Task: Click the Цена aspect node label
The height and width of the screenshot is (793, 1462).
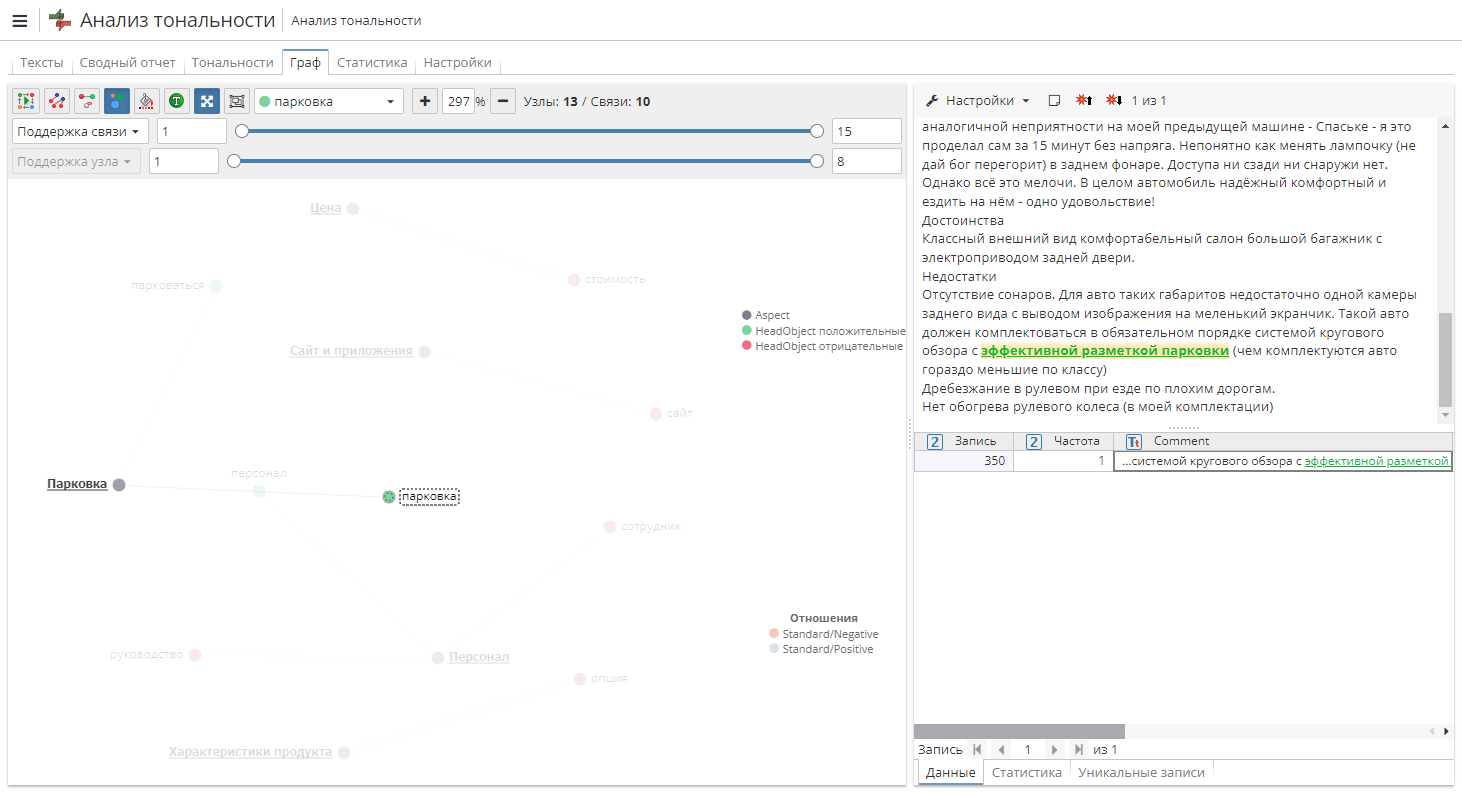Action: pyautogui.click(x=326, y=208)
